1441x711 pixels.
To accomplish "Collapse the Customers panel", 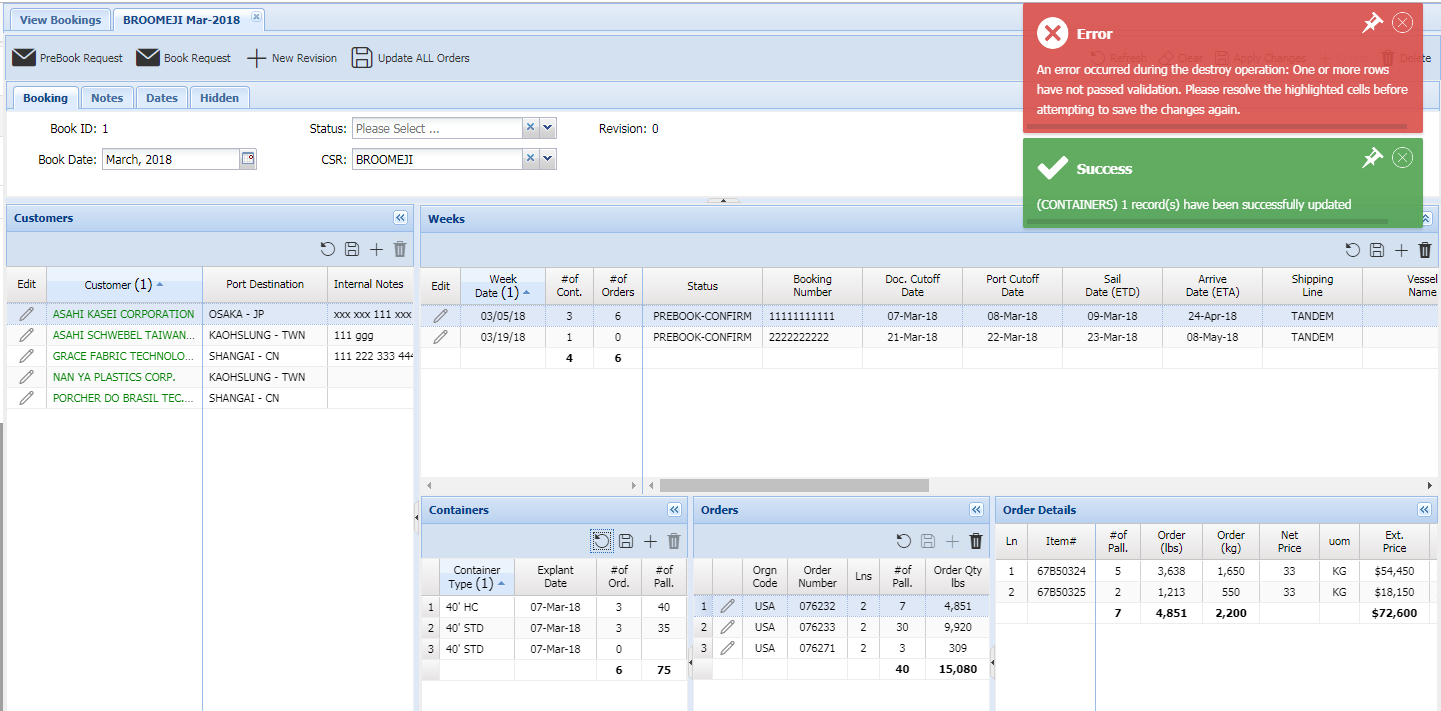I will tap(400, 218).
